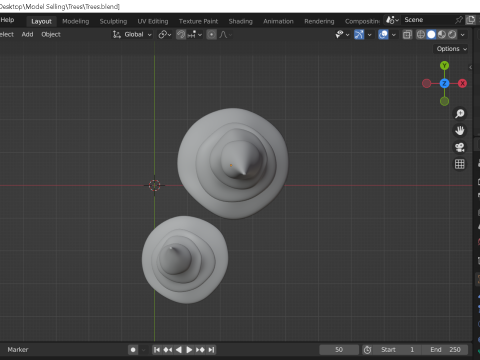The height and width of the screenshot is (360, 480).
Task: Select Solid viewport shading mode
Action: click(431, 34)
